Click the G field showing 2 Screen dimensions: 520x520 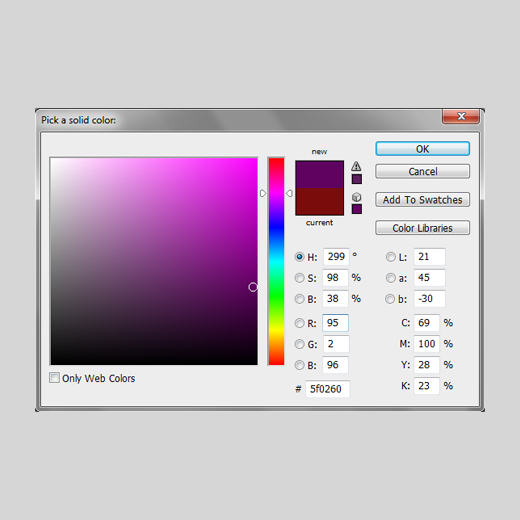pyautogui.click(x=336, y=344)
